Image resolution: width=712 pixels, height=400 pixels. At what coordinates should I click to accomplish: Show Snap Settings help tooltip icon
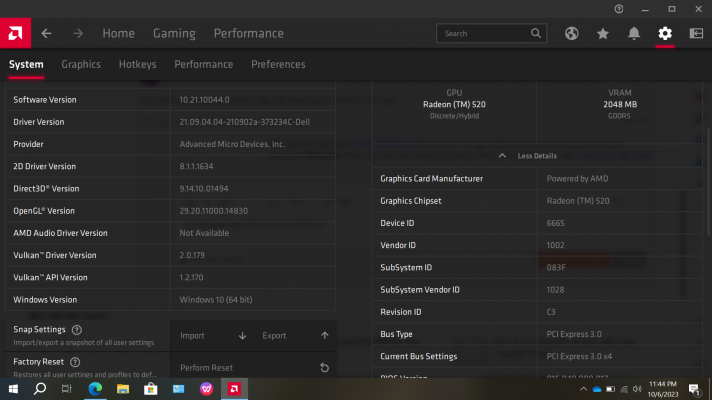77,330
